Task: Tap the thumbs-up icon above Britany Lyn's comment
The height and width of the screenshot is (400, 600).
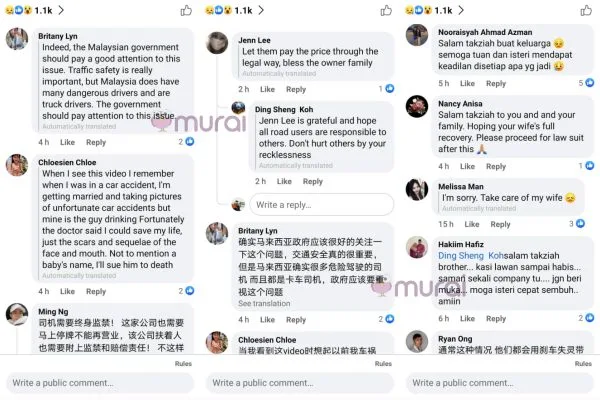Action: tap(186, 10)
